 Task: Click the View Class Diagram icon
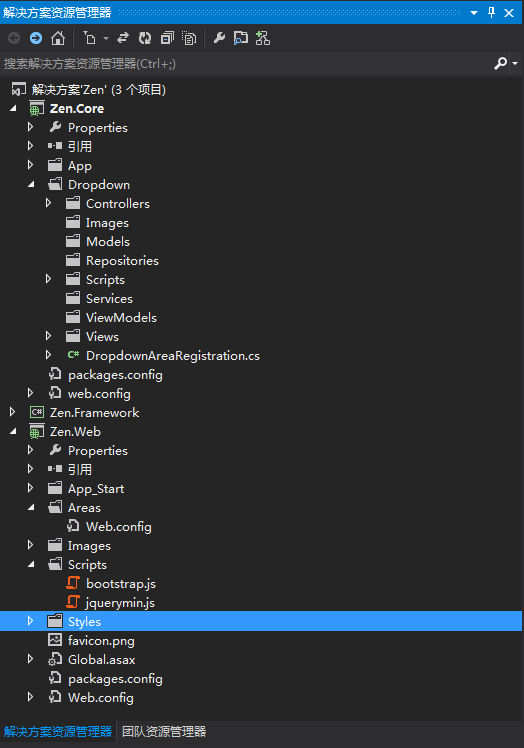263,38
